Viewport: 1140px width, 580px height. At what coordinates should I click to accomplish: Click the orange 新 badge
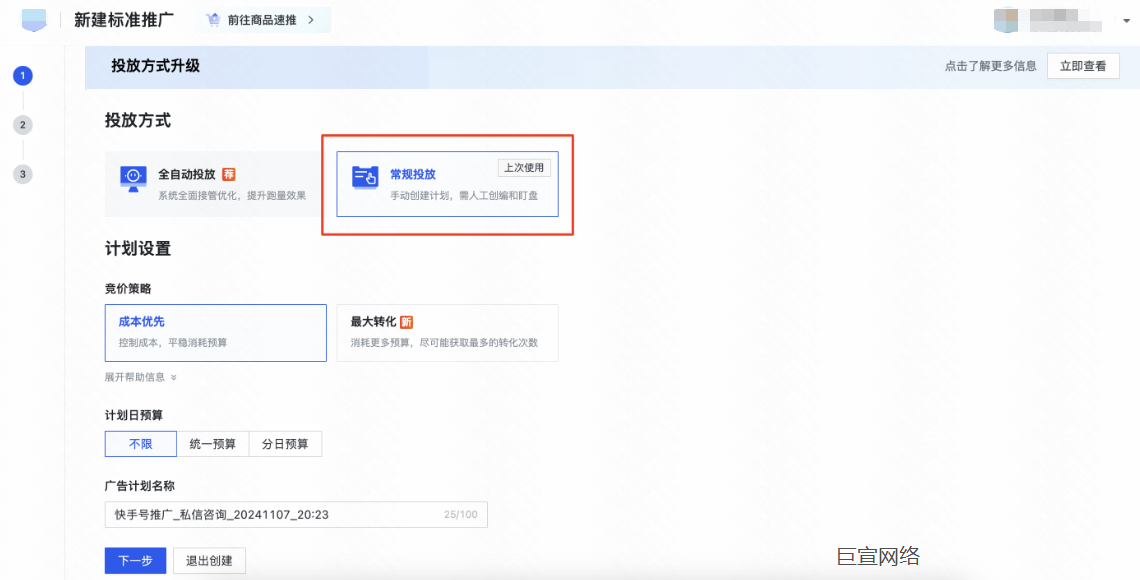pyautogui.click(x=406, y=322)
